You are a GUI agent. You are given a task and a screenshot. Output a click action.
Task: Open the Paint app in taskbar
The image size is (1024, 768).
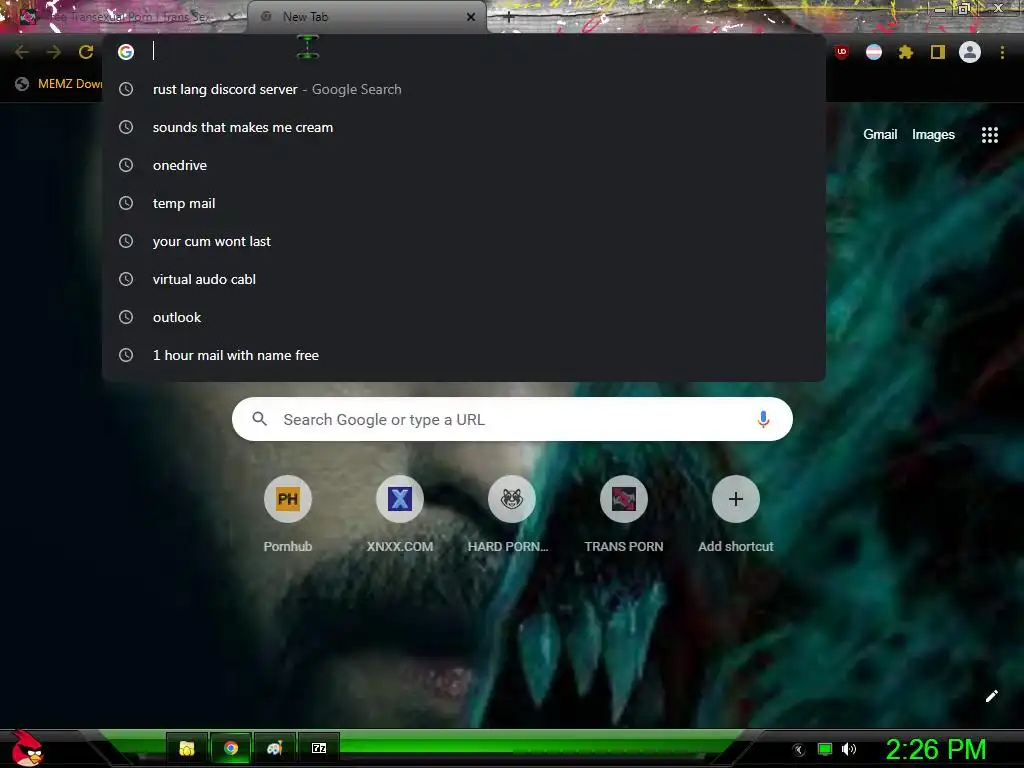[274, 748]
